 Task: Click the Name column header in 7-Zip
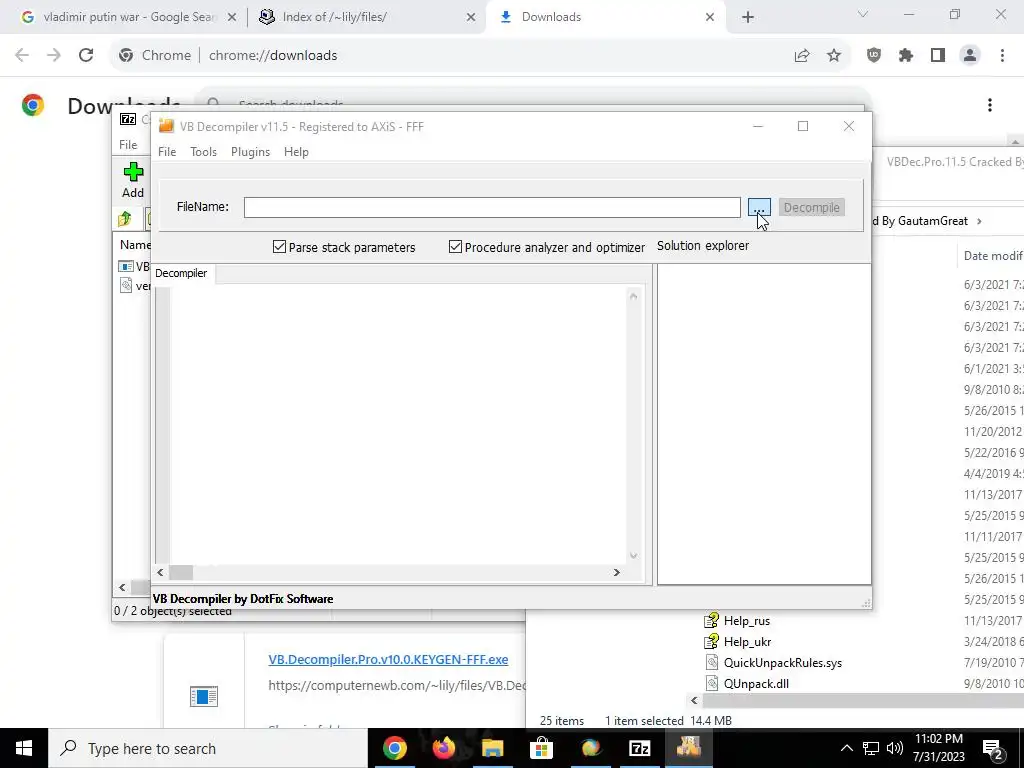[135, 245]
